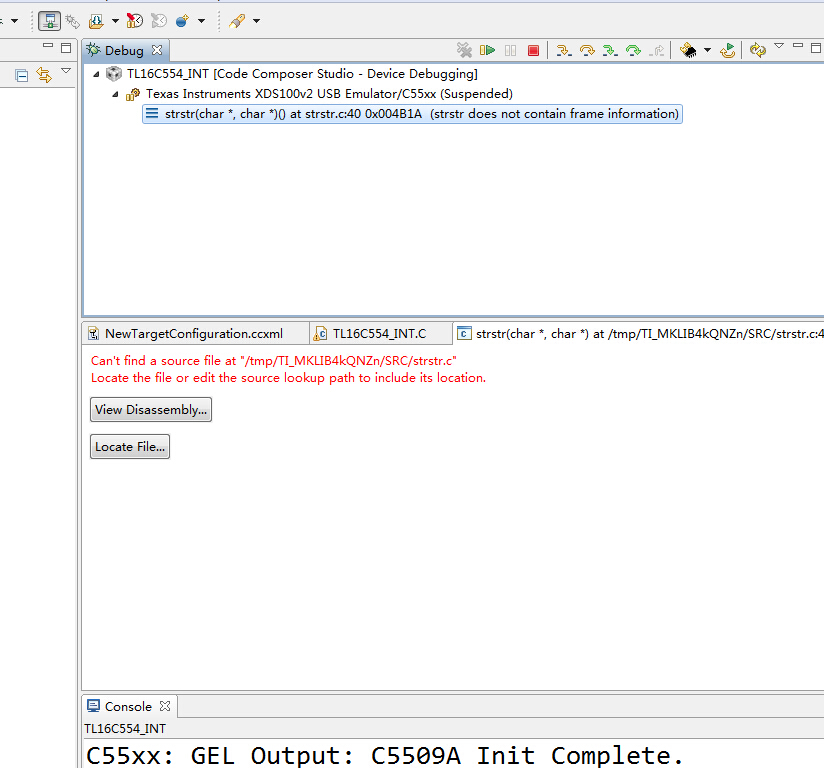Close the Console view tab

pos(165,706)
